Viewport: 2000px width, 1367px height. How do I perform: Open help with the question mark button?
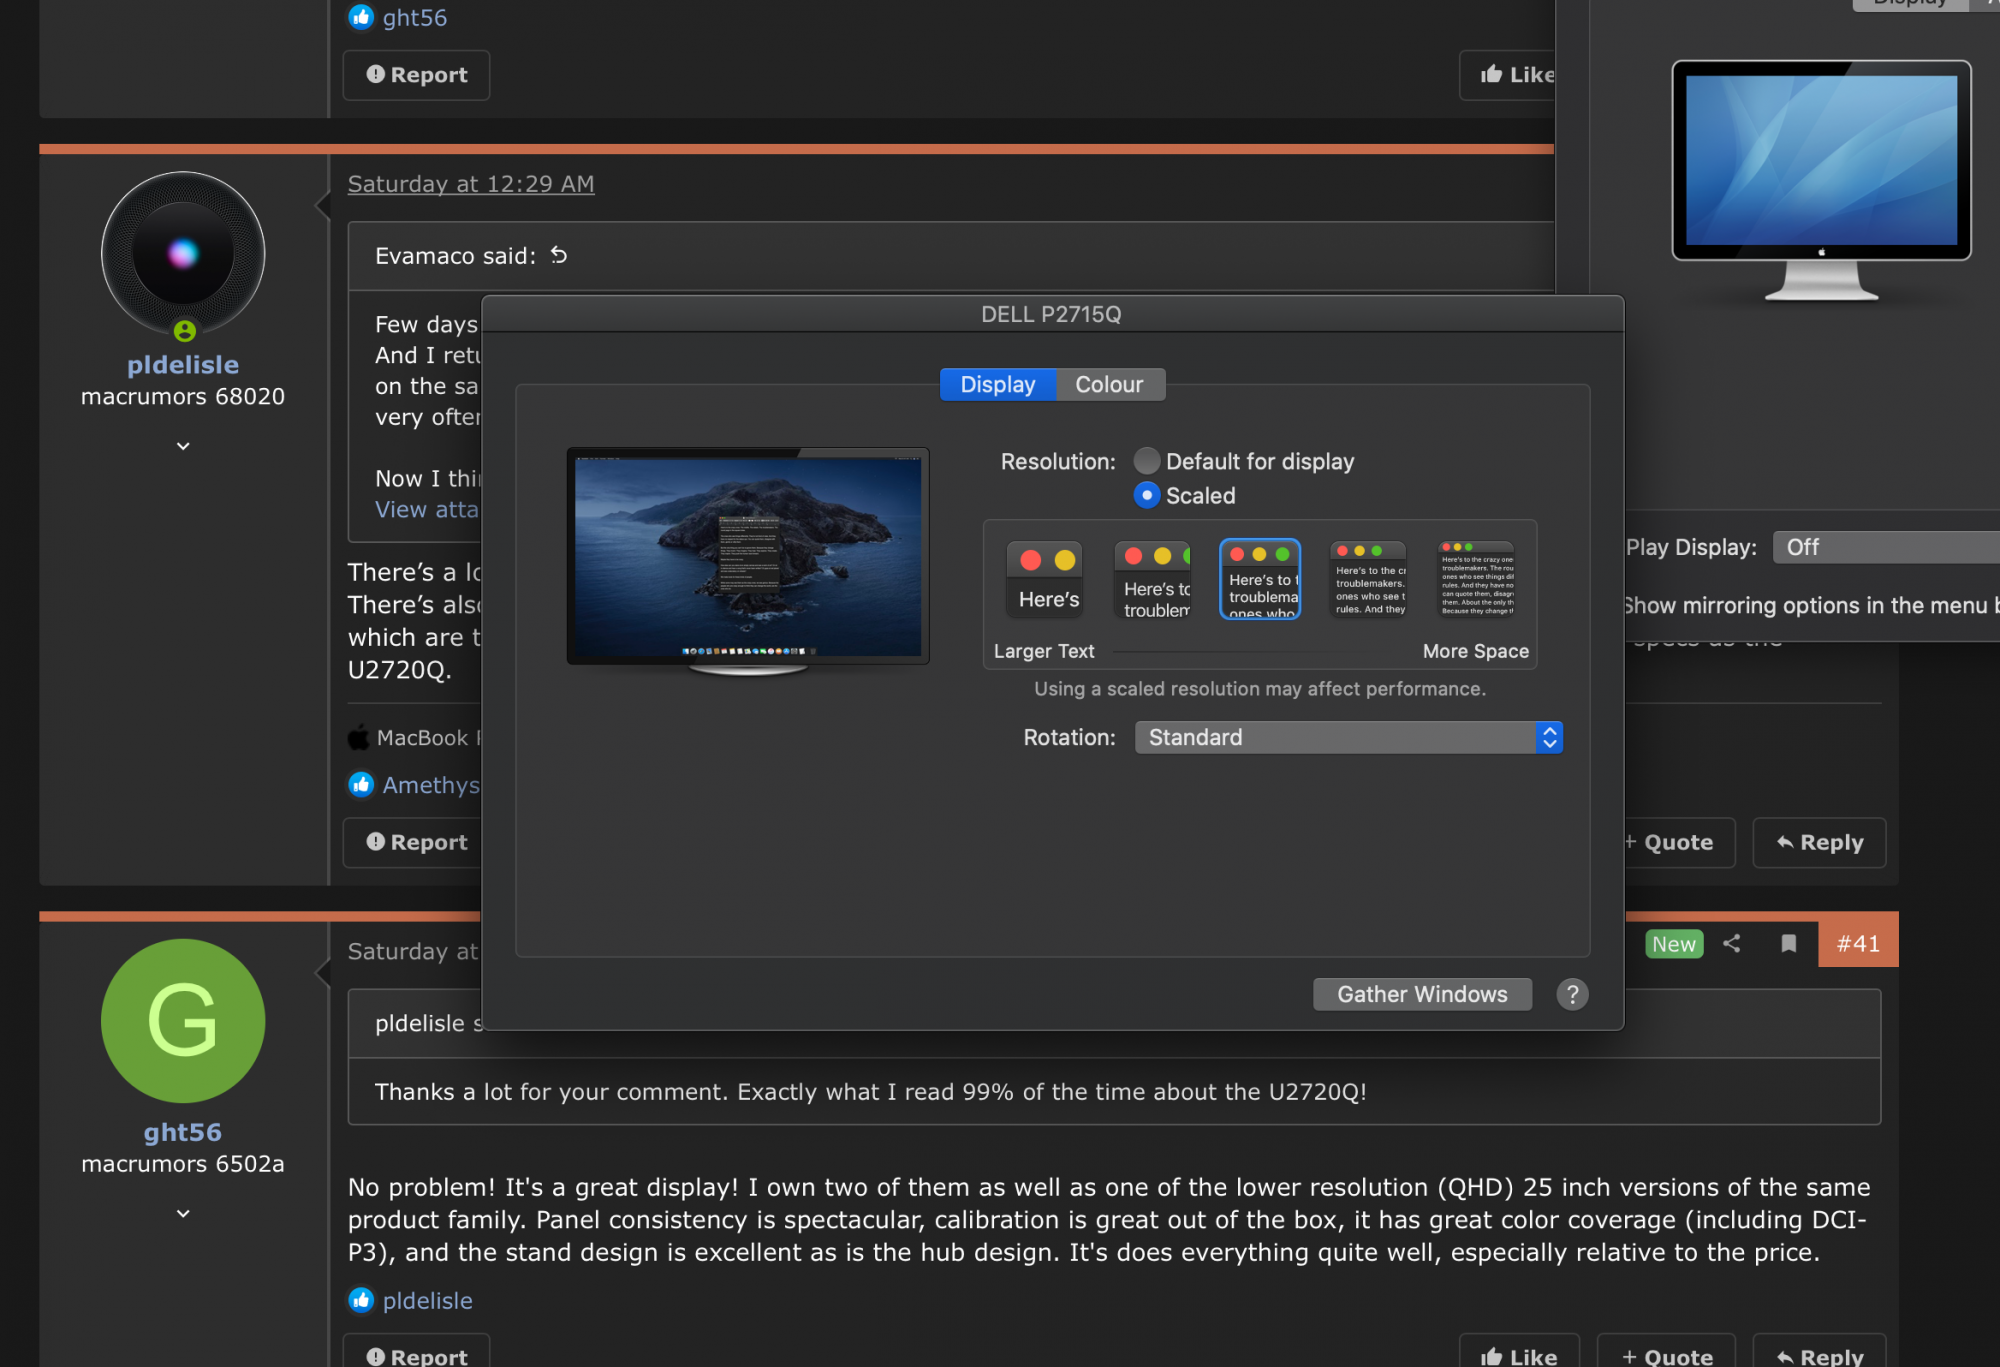(1572, 994)
